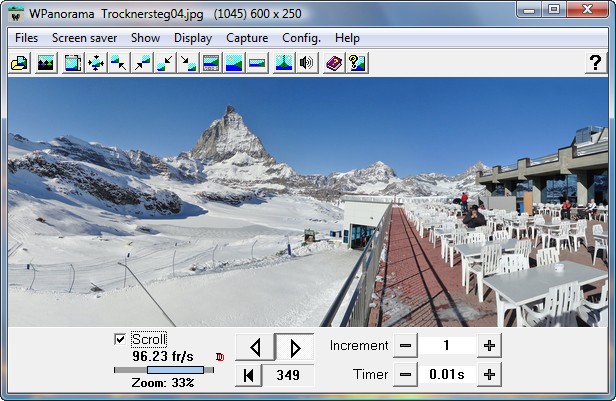This screenshot has width=616, height=401.
Task: Open the Show menu
Action: pos(145,38)
